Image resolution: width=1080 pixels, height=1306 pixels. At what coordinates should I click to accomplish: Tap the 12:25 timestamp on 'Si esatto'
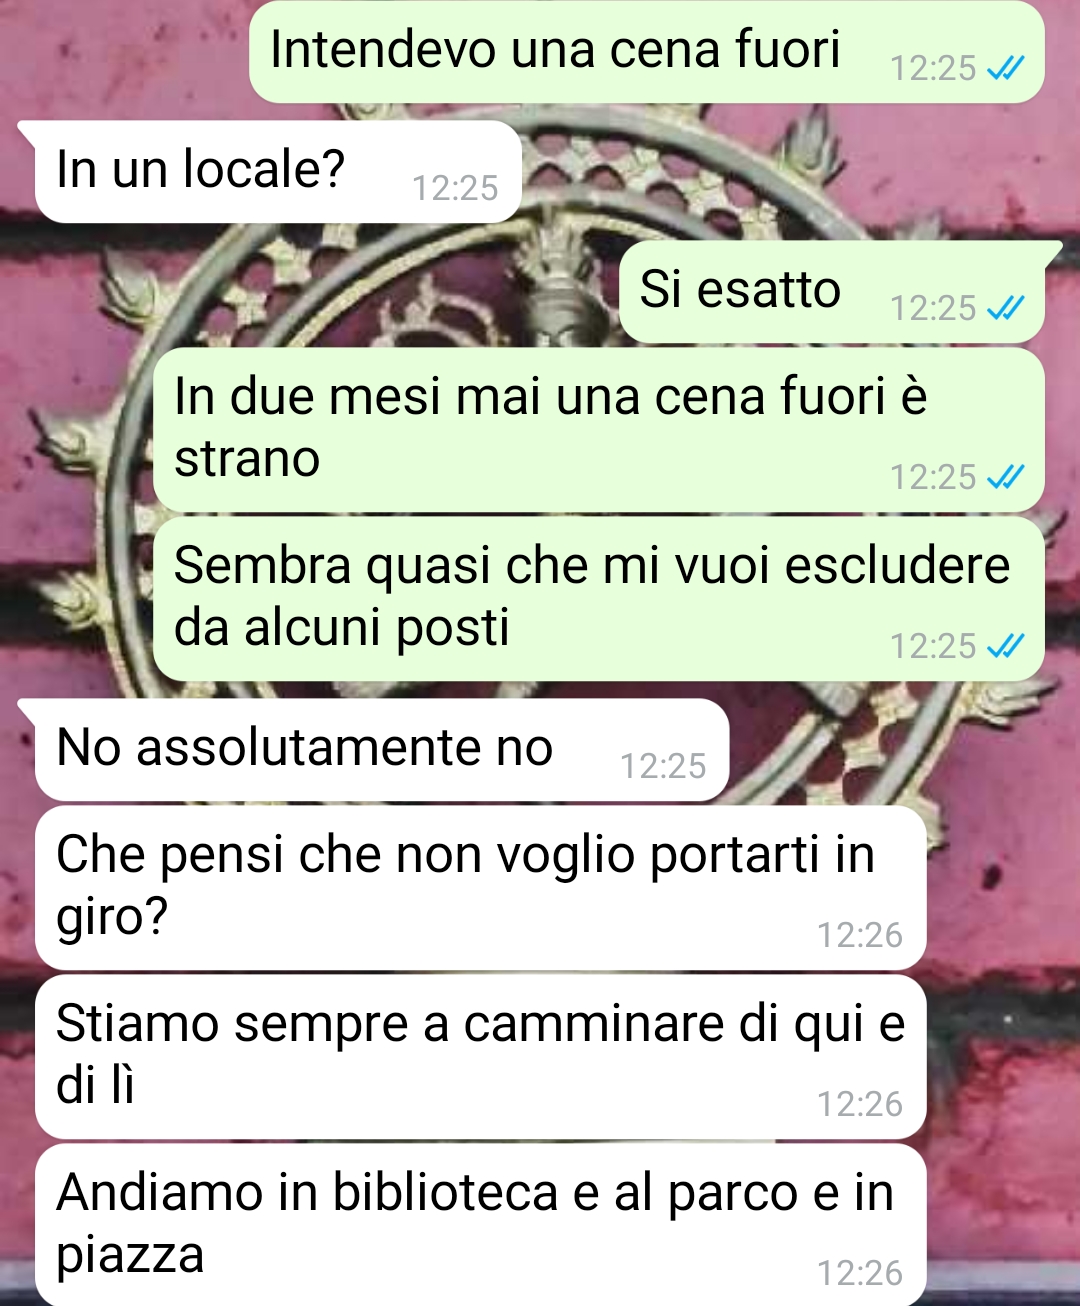coord(933,308)
